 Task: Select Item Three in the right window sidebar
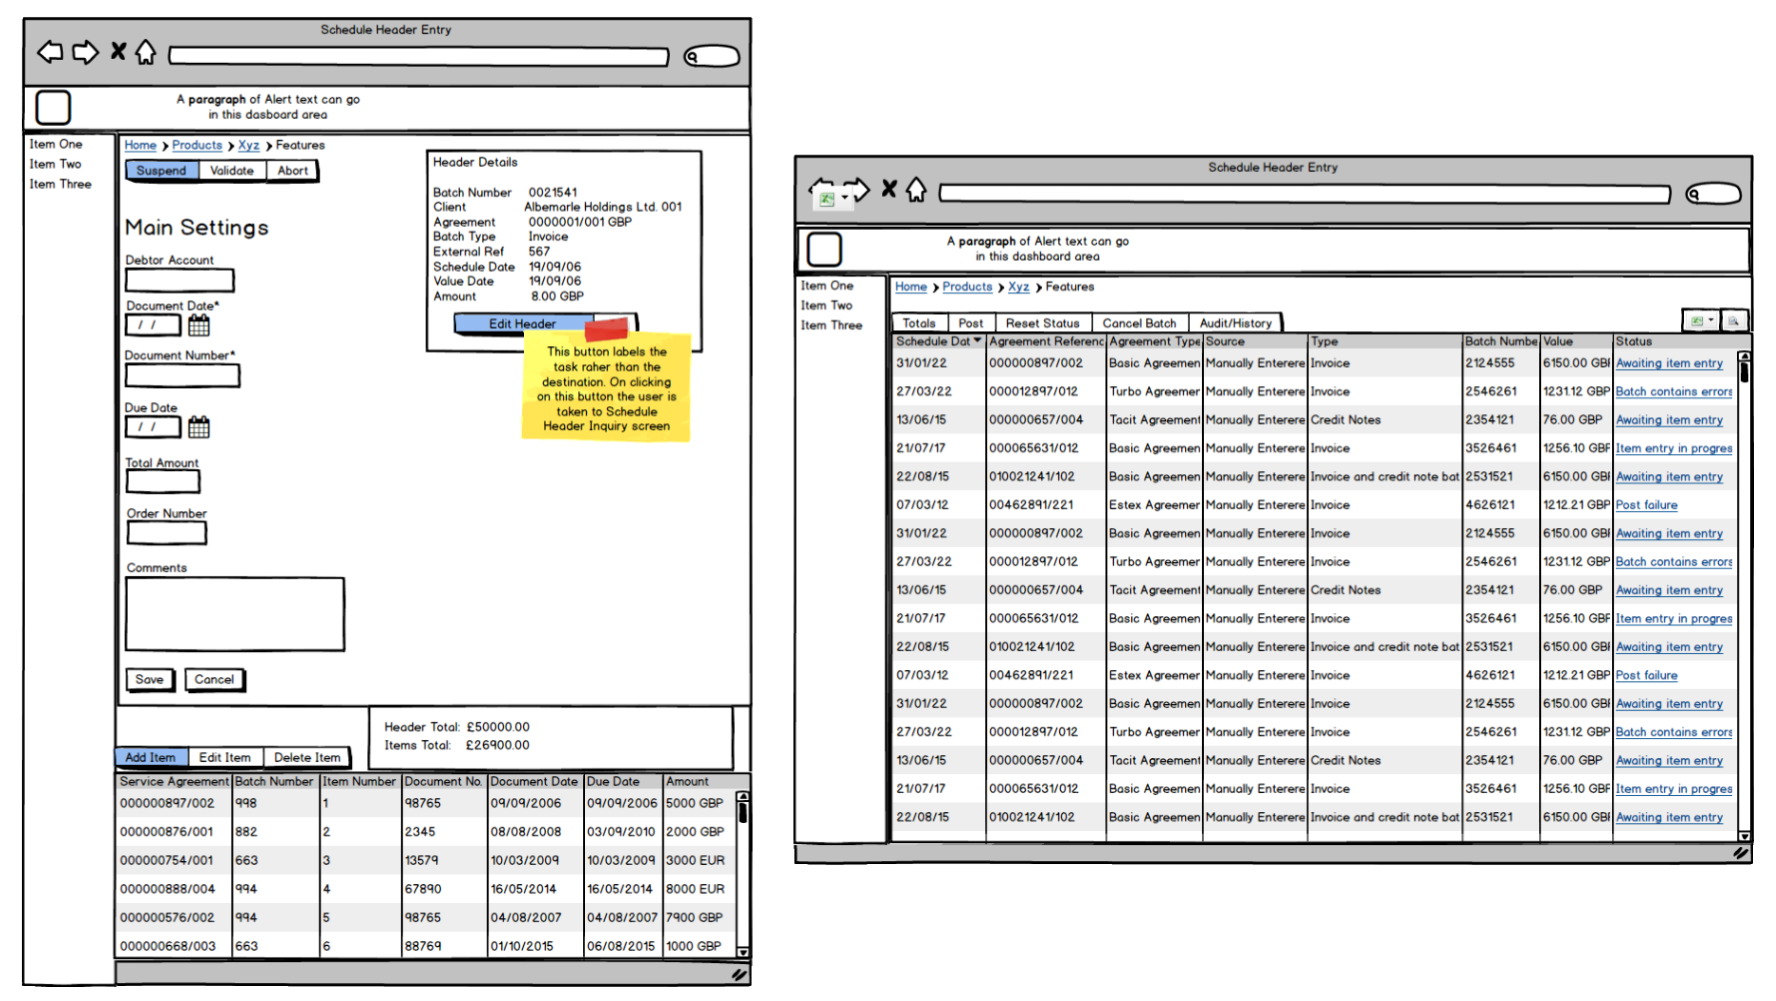[831, 326]
